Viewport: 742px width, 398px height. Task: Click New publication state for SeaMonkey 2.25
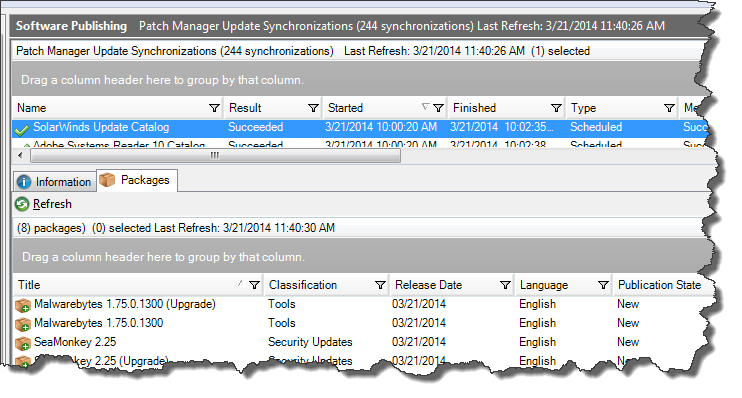628,342
